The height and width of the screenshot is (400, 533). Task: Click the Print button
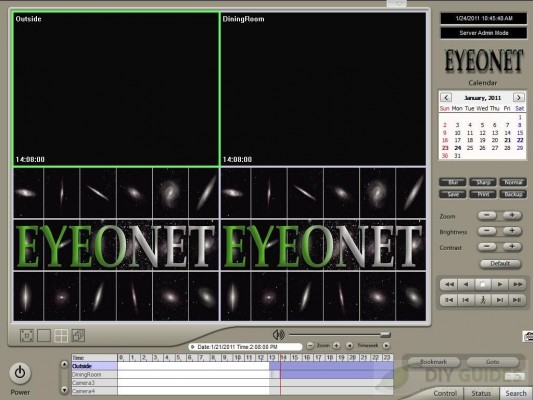click(483, 194)
